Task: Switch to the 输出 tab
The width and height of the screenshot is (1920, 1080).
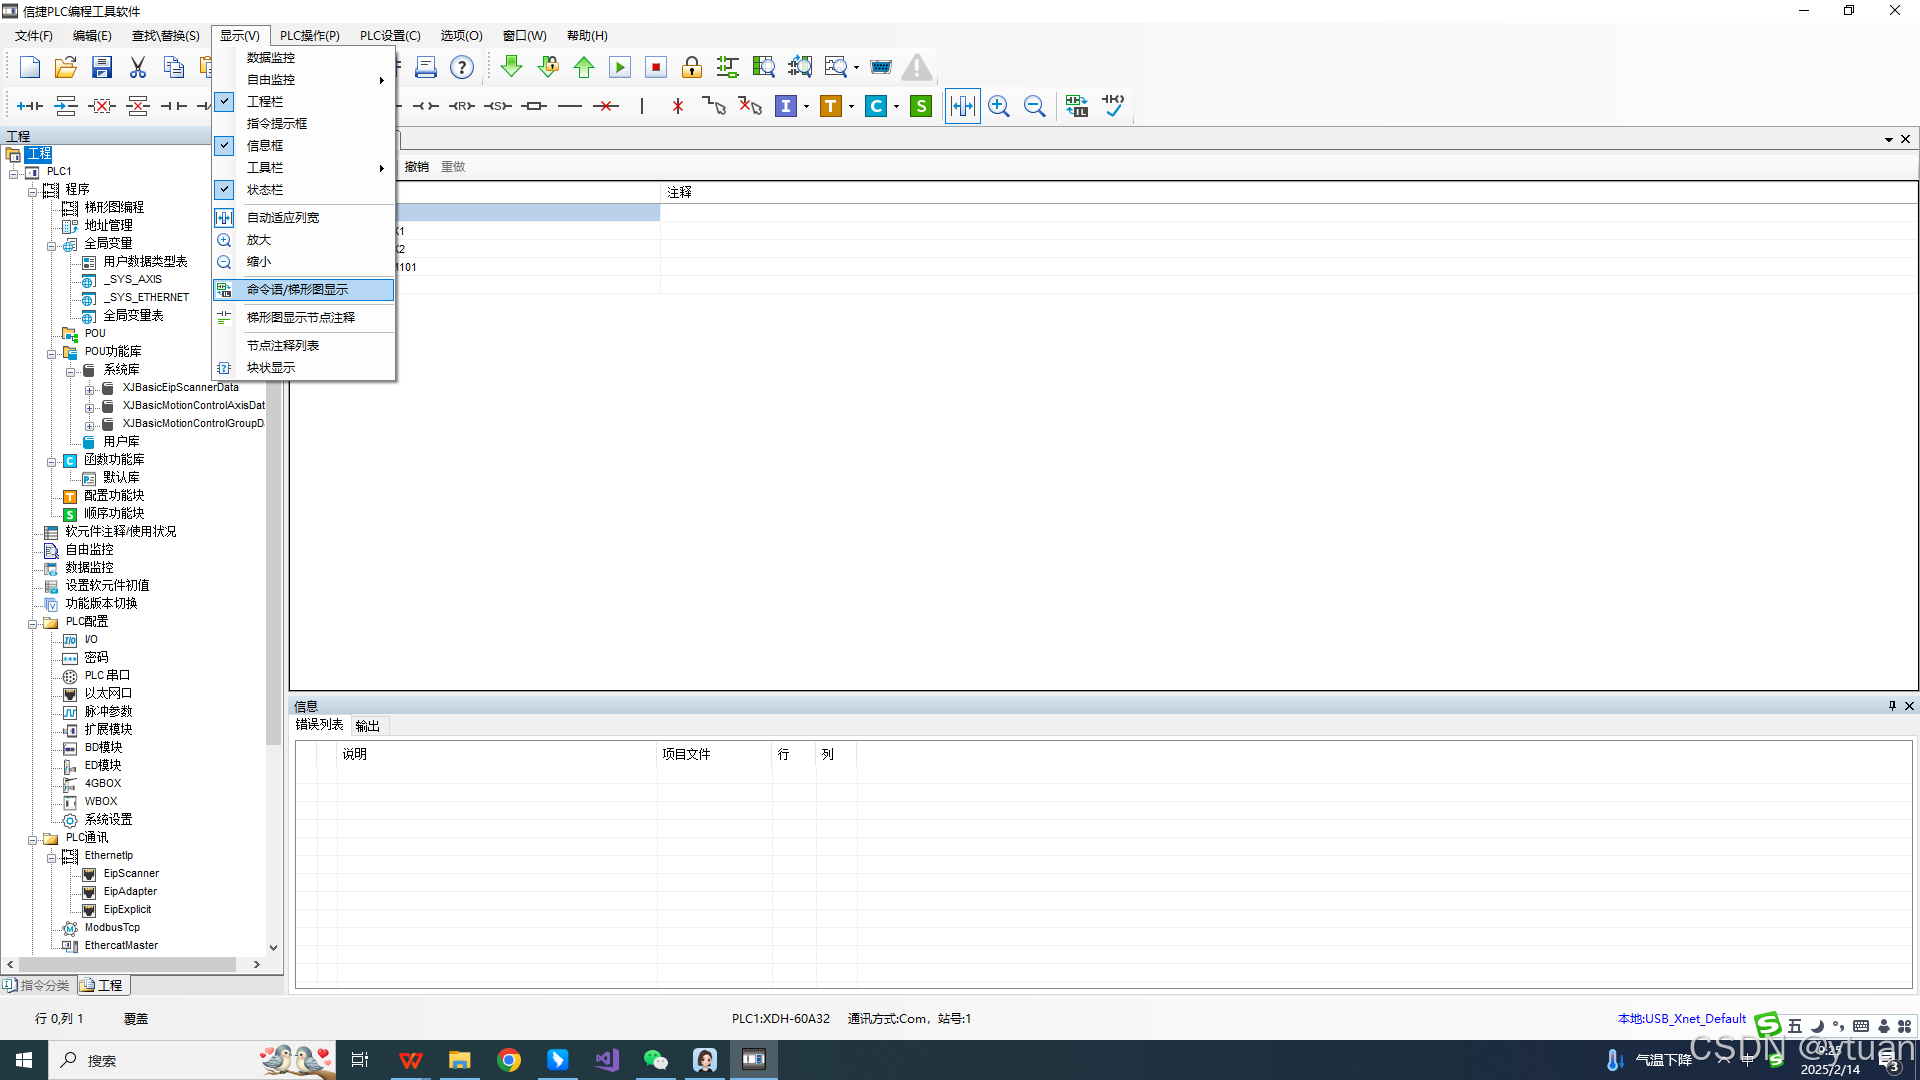Action: [x=367, y=726]
